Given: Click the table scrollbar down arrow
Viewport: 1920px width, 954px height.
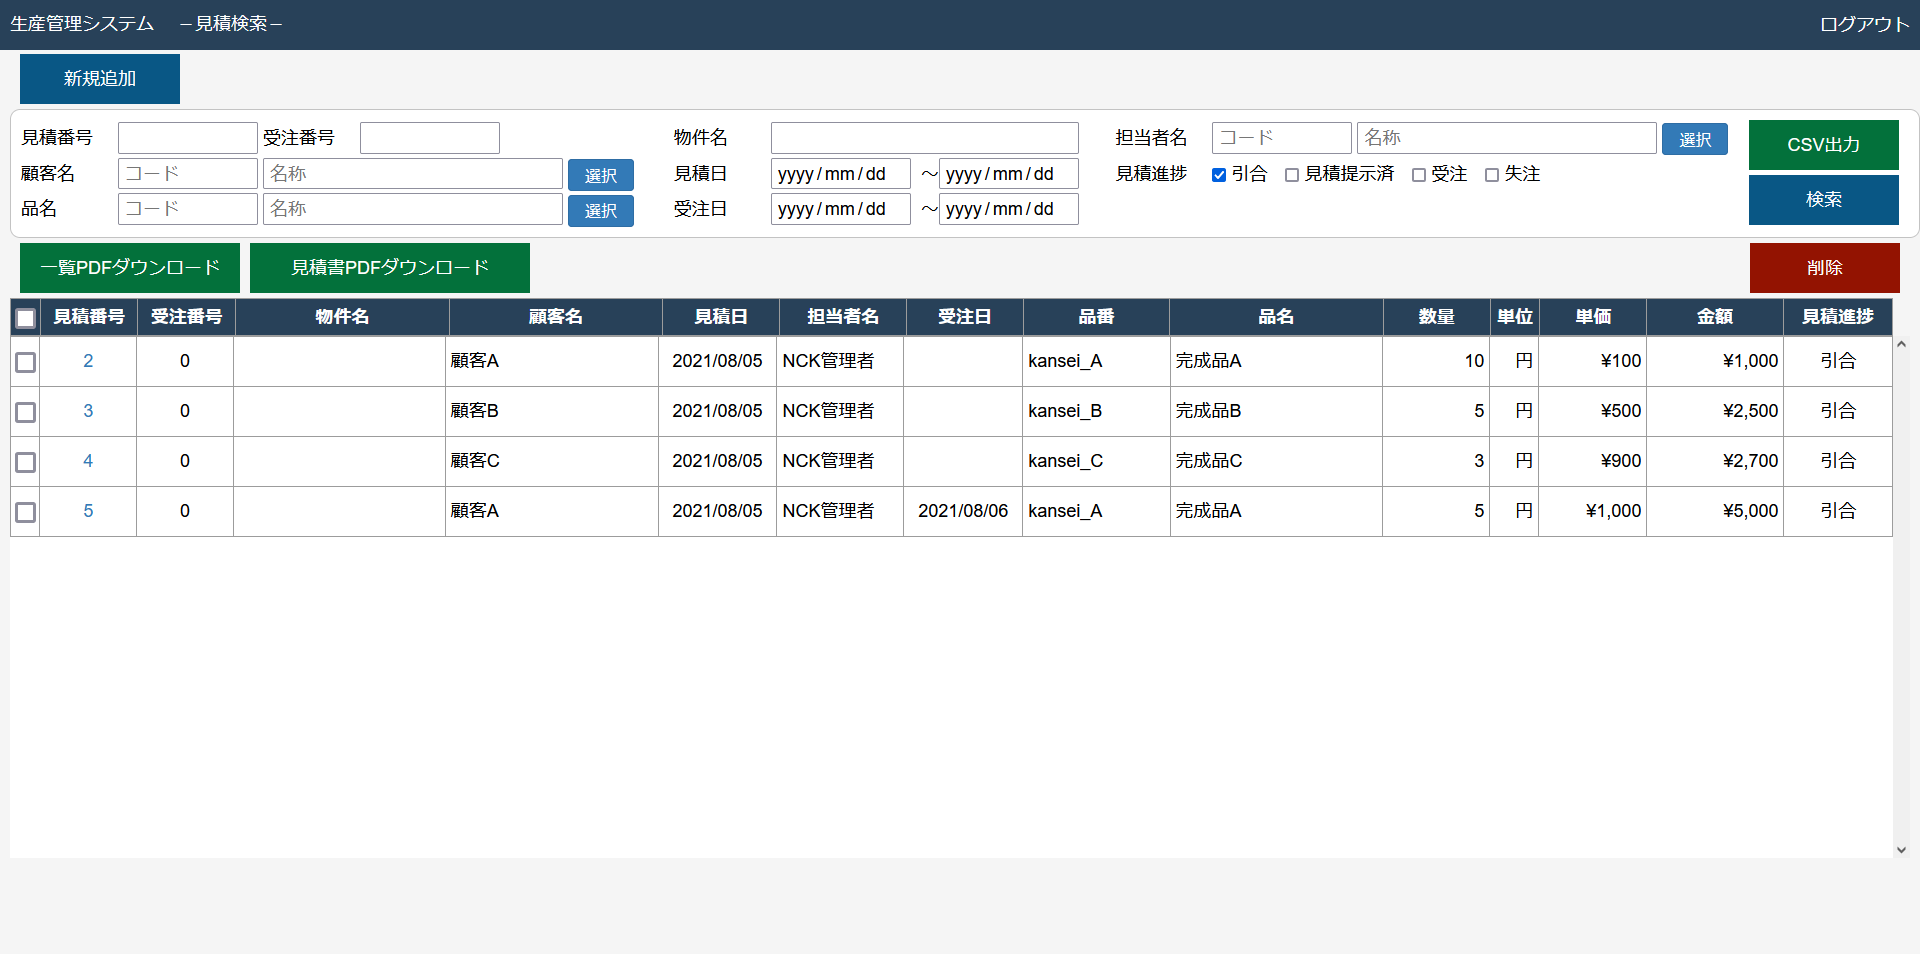Looking at the screenshot, I should 1901,850.
